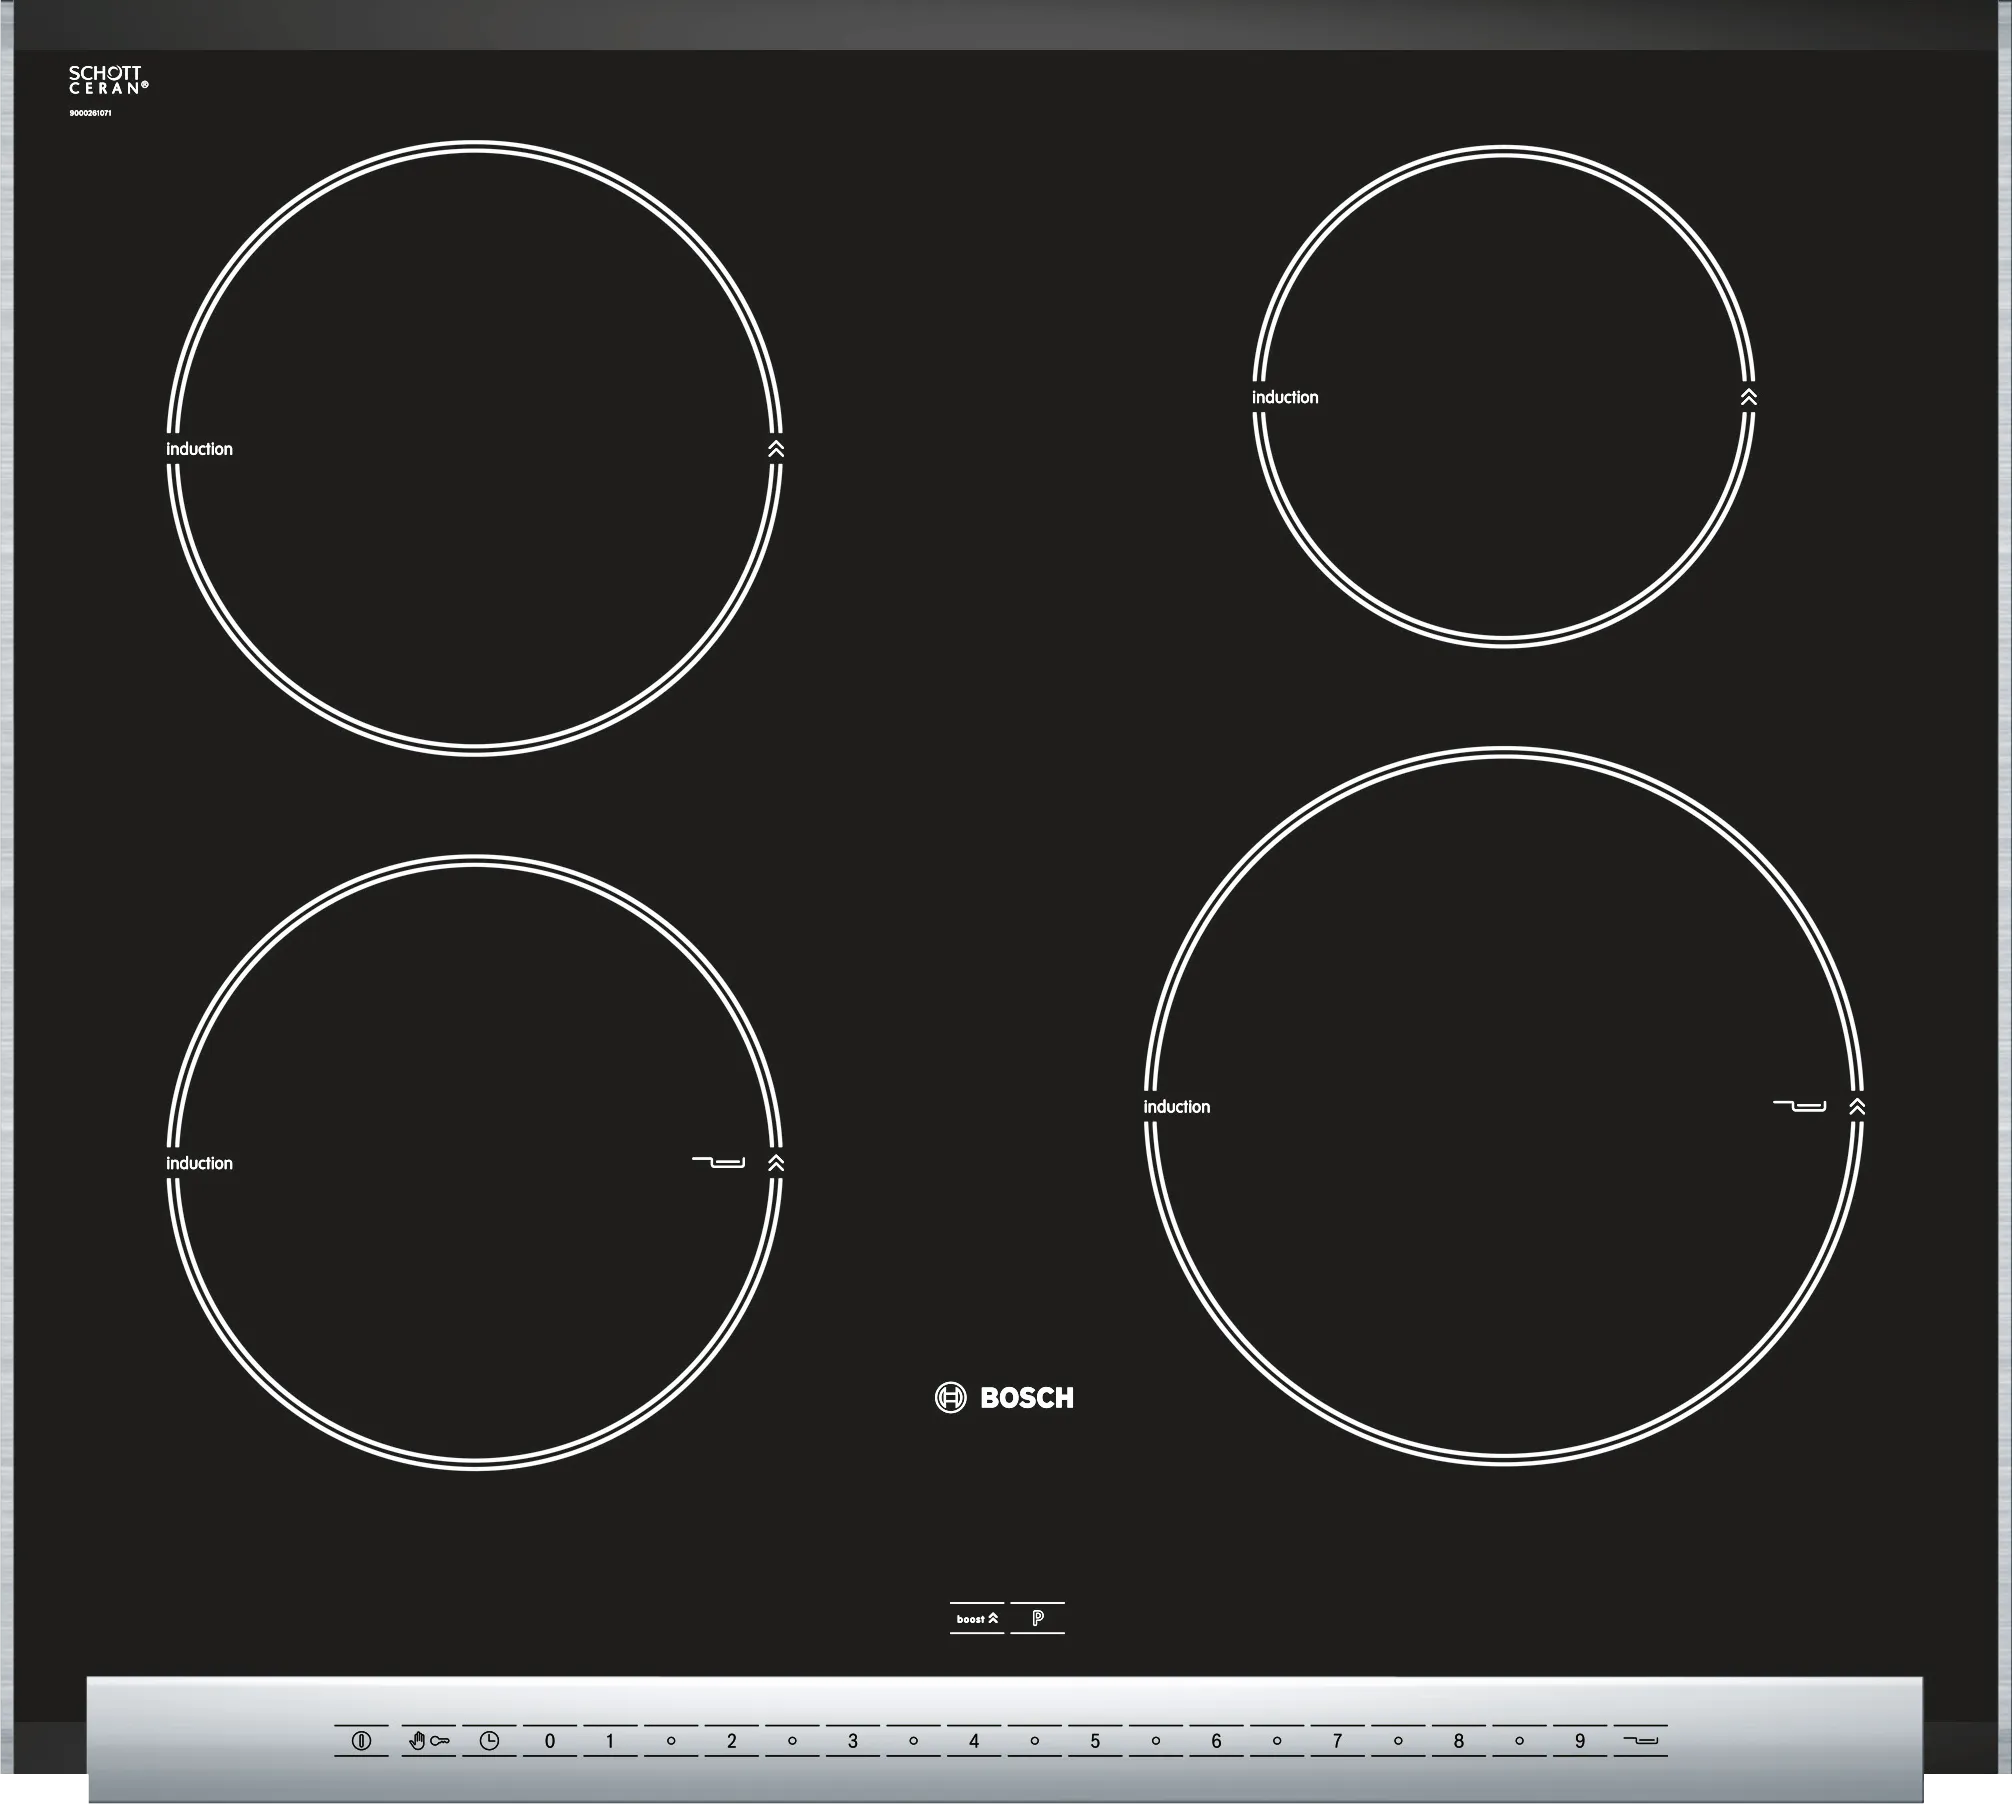Image resolution: width=2012 pixels, height=1804 pixels.
Task: Tap pan symbol on bottom-left cooking zone
Action: point(719,1162)
